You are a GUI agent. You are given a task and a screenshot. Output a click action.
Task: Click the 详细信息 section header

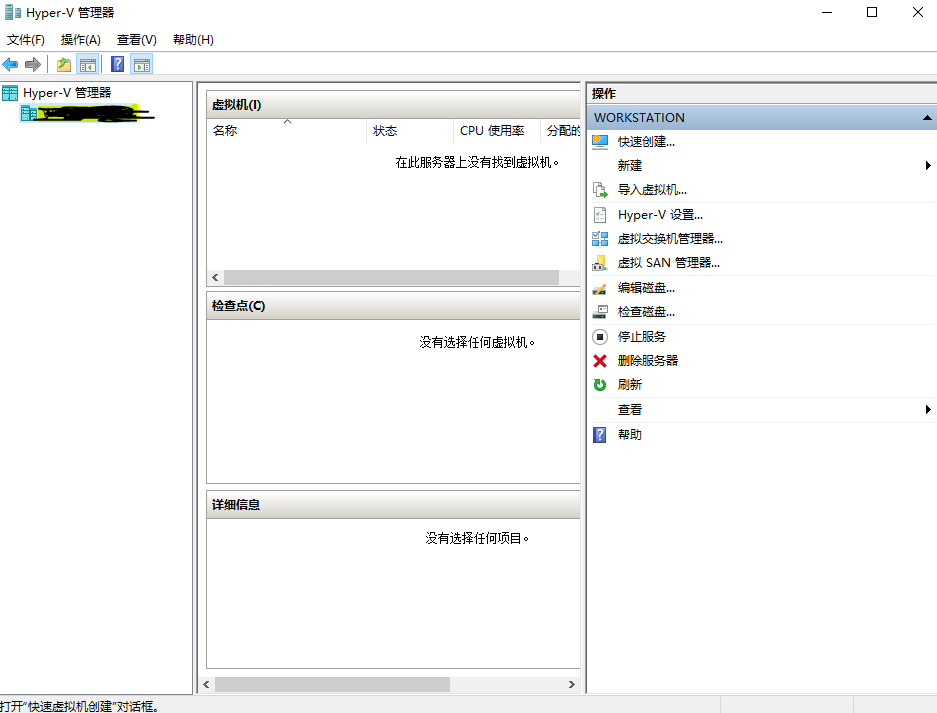[x=393, y=504]
